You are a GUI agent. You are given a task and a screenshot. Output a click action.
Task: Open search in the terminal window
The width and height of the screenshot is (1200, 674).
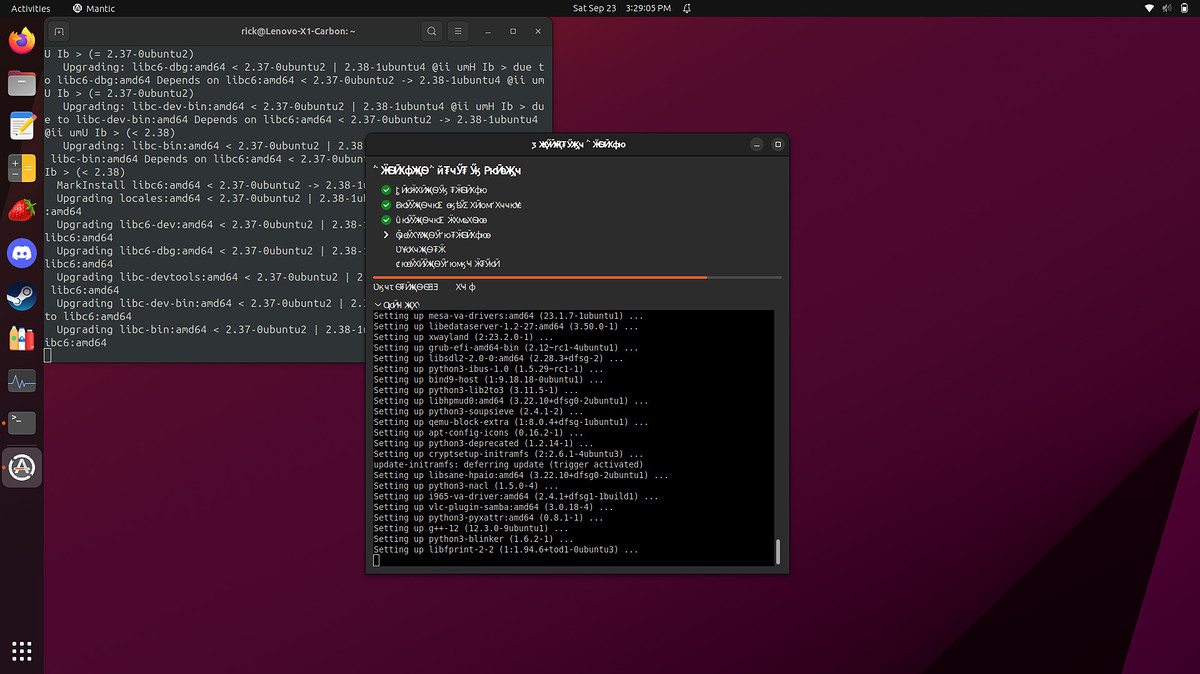click(431, 31)
